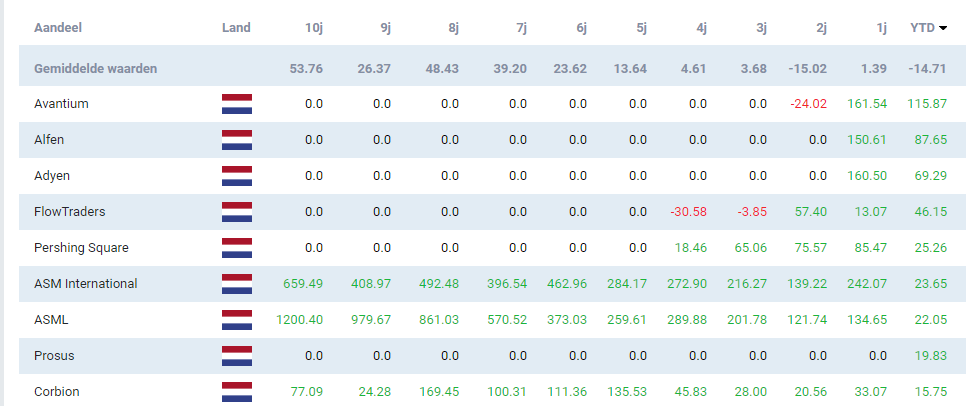Click the flag icon beside Adyen
This screenshot has width=966, height=406.
pos(237,176)
